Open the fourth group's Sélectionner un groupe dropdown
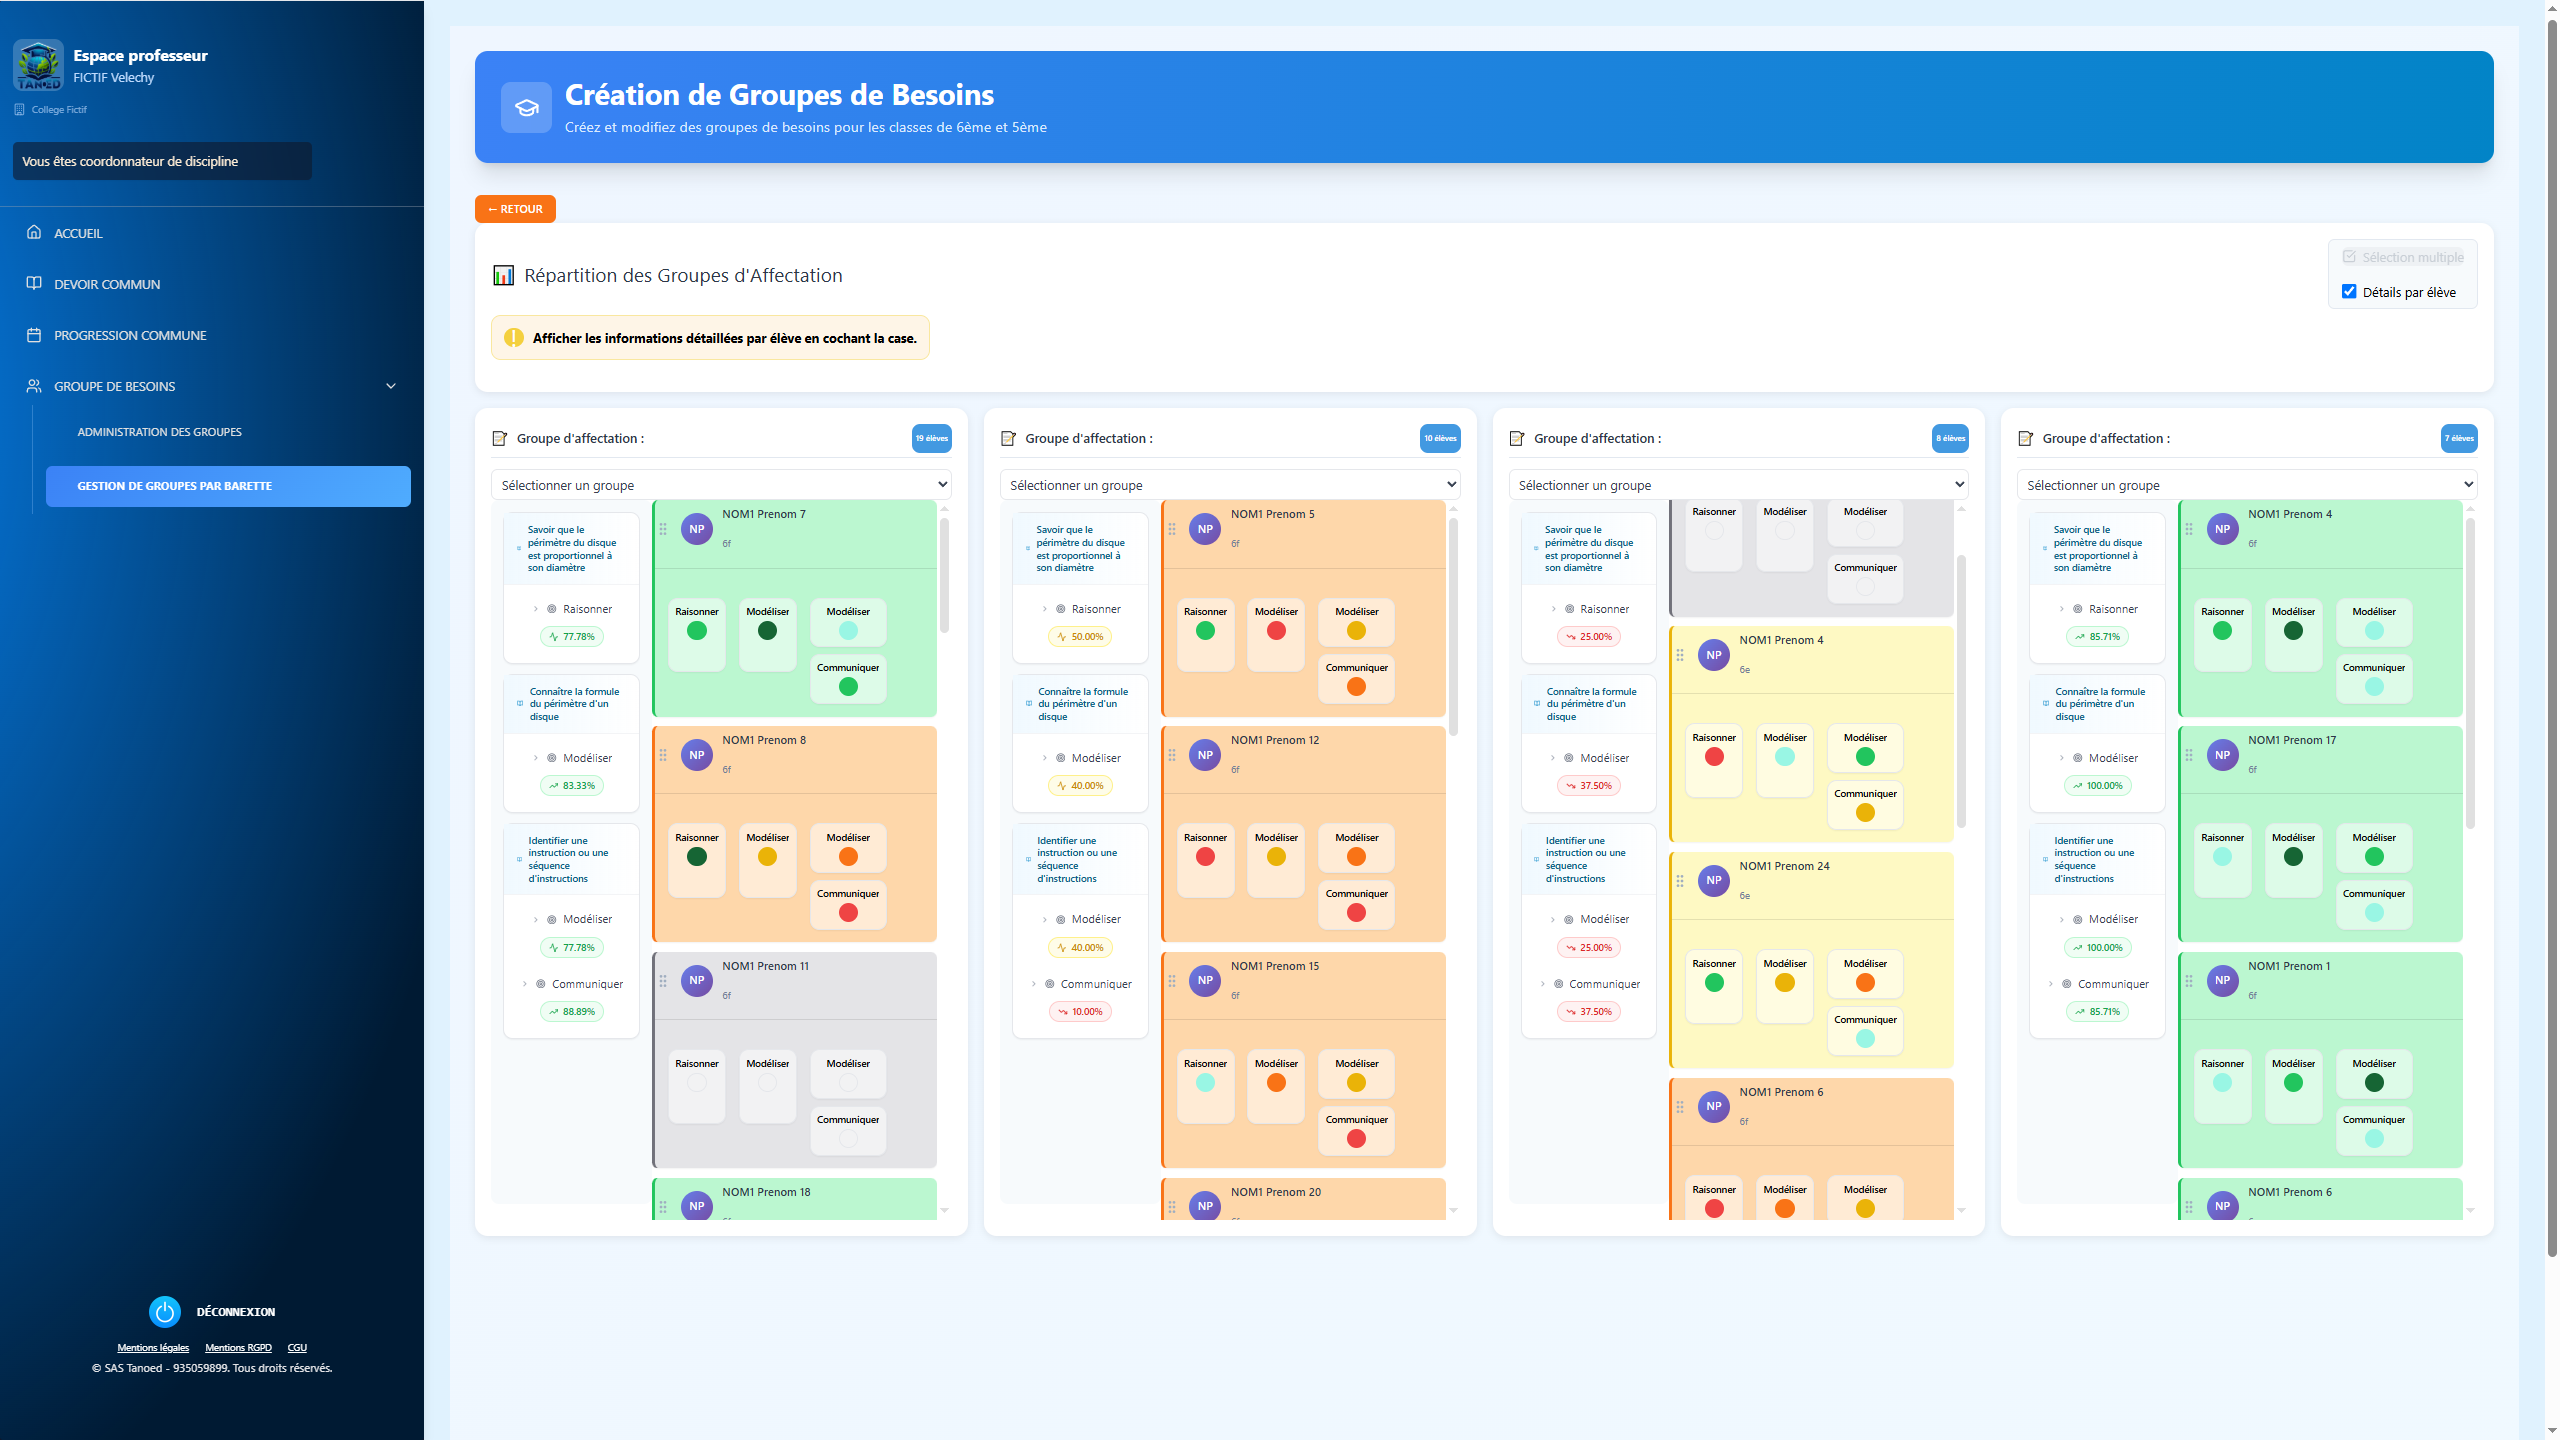This screenshot has height=1440, width=2560. click(2246, 485)
